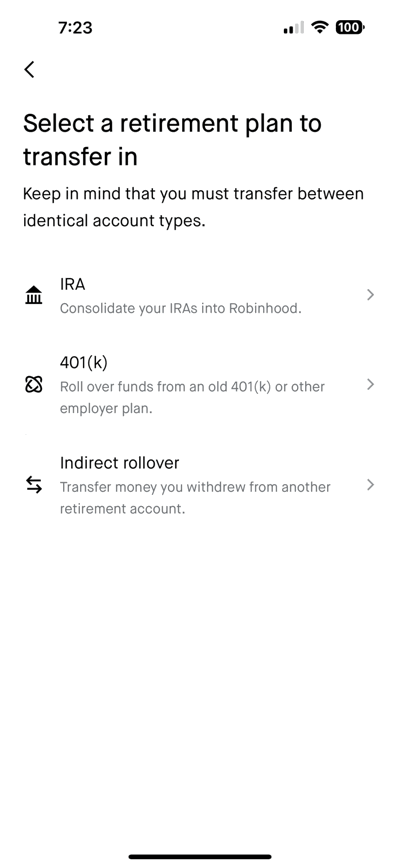The image size is (400, 867).
Task: Tap "Consolidate your IRAs into Robinhood" text
Action: (x=180, y=309)
